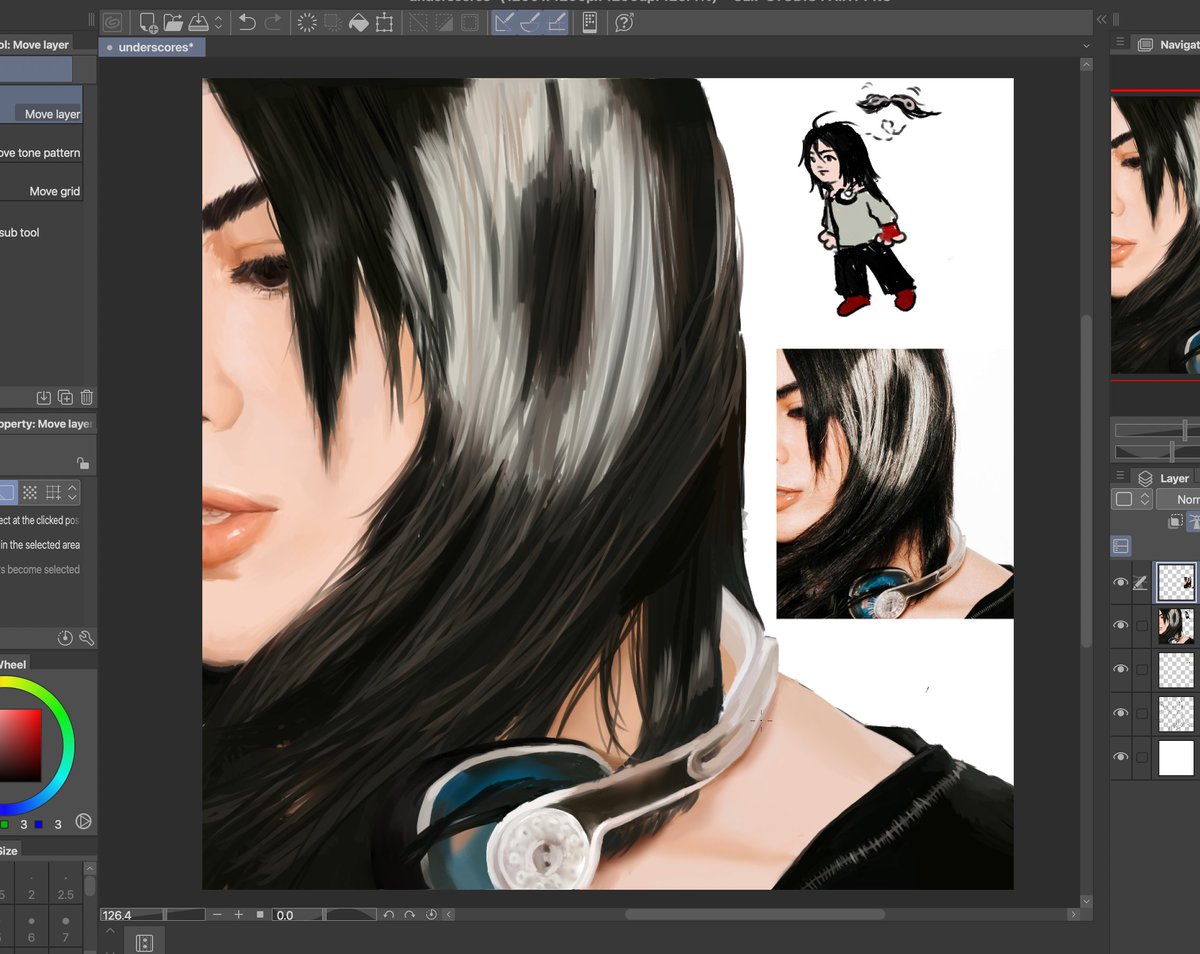The image size is (1200, 954).
Task: Open Clip Studio launcher icon
Action: [x=113, y=22]
